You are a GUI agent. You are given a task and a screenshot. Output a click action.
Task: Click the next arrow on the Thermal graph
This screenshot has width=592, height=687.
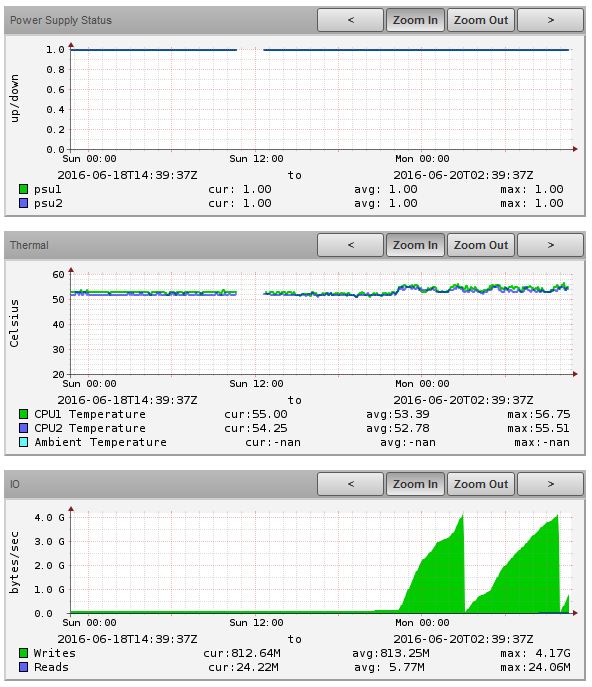tap(550, 245)
